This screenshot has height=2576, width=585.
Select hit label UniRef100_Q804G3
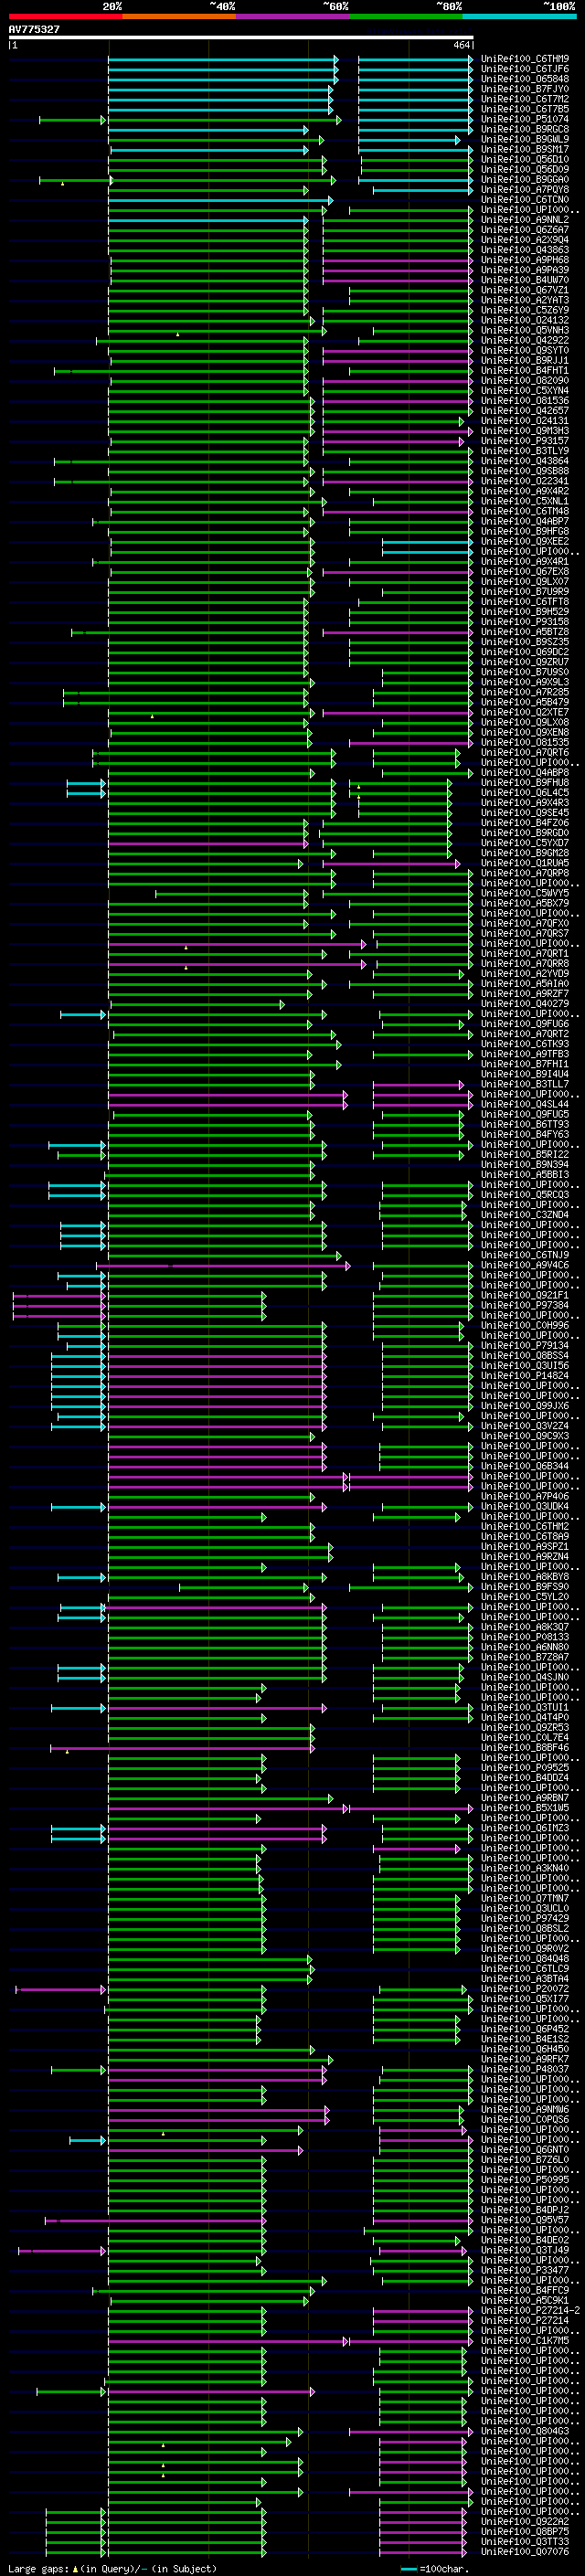click(525, 2431)
